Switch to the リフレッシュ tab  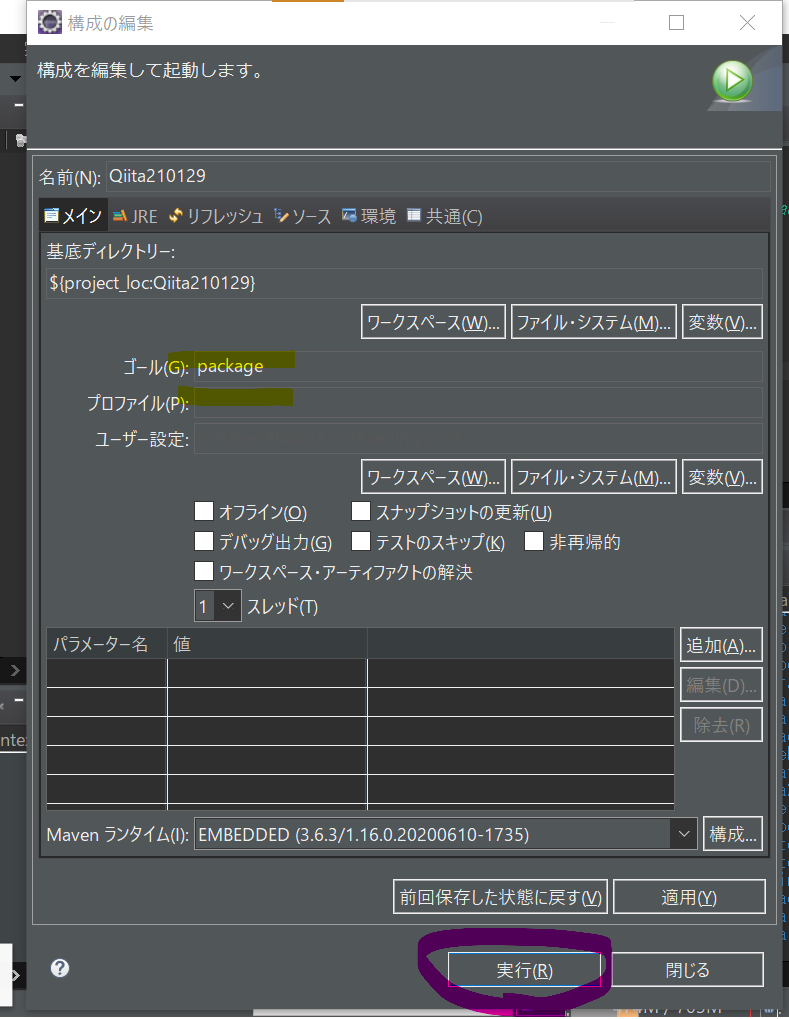click(215, 216)
